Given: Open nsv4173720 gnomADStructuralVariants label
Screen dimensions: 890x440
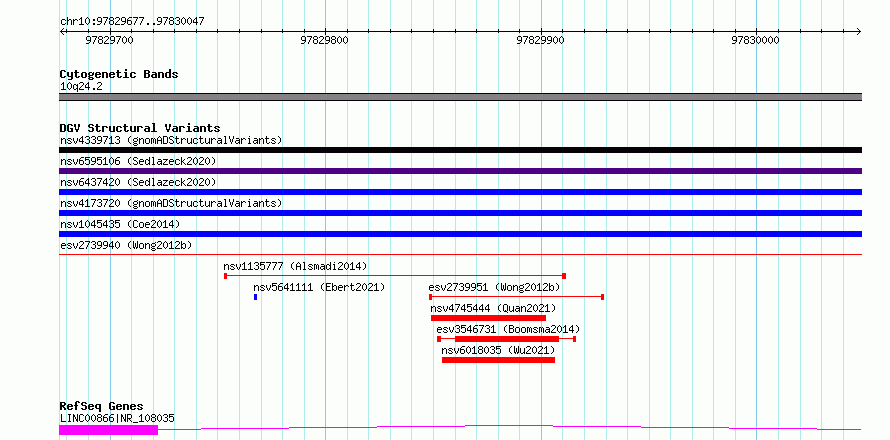Looking at the screenshot, I should point(171,203).
